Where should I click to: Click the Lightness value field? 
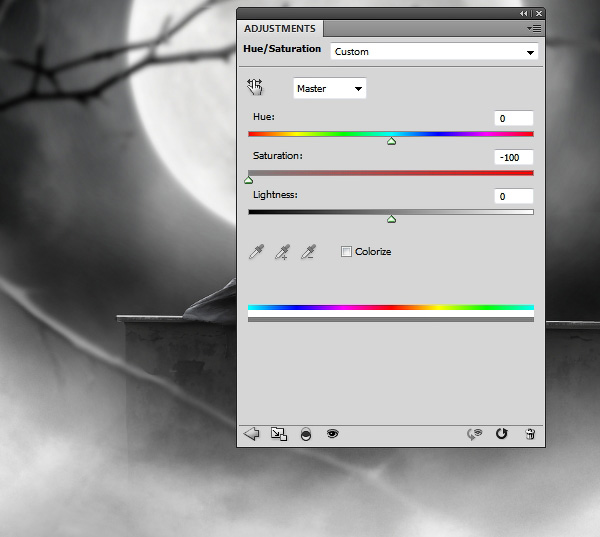point(514,196)
